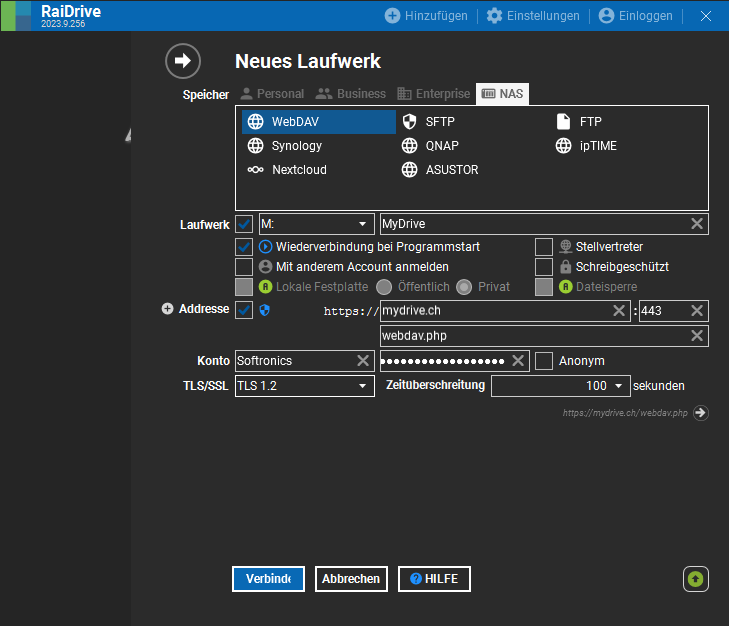Clear the 443 port field
The height and width of the screenshot is (626, 729).
tap(696, 311)
